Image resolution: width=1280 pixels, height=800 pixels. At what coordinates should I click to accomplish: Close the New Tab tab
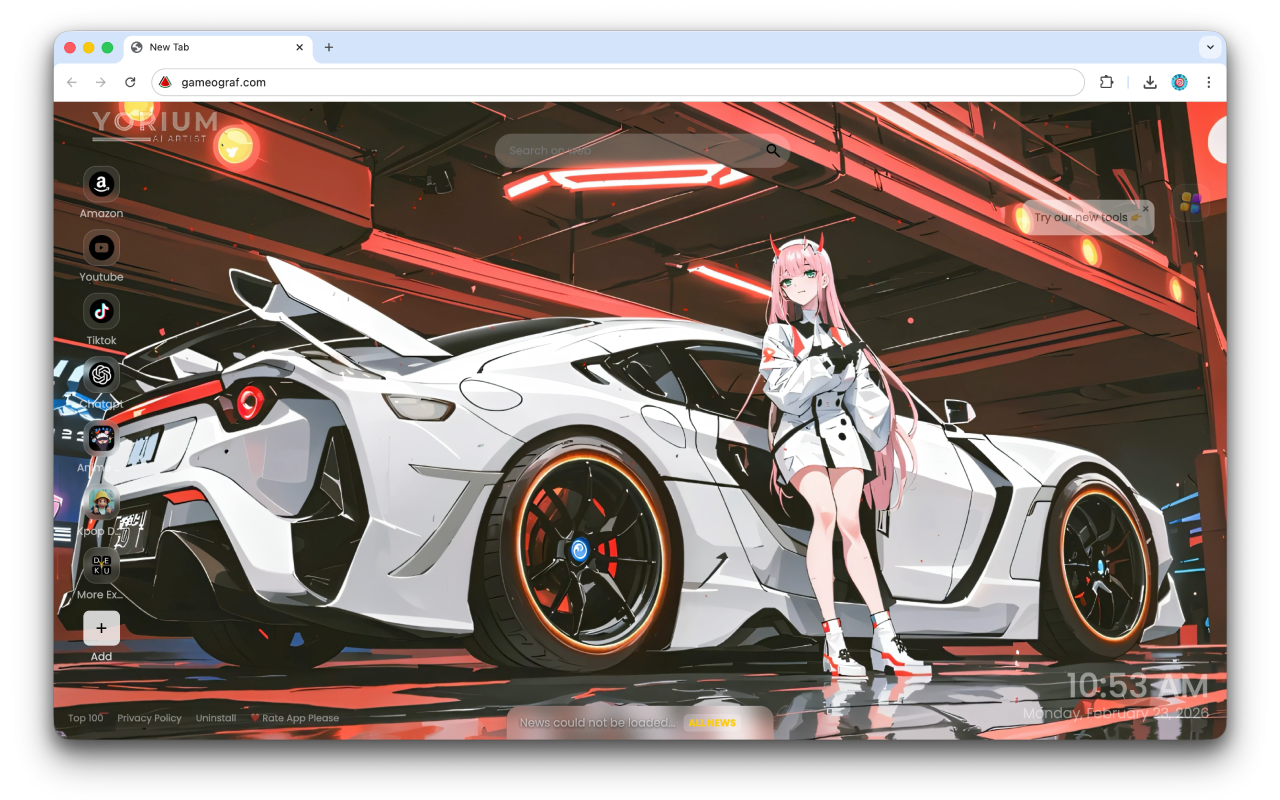tap(299, 47)
